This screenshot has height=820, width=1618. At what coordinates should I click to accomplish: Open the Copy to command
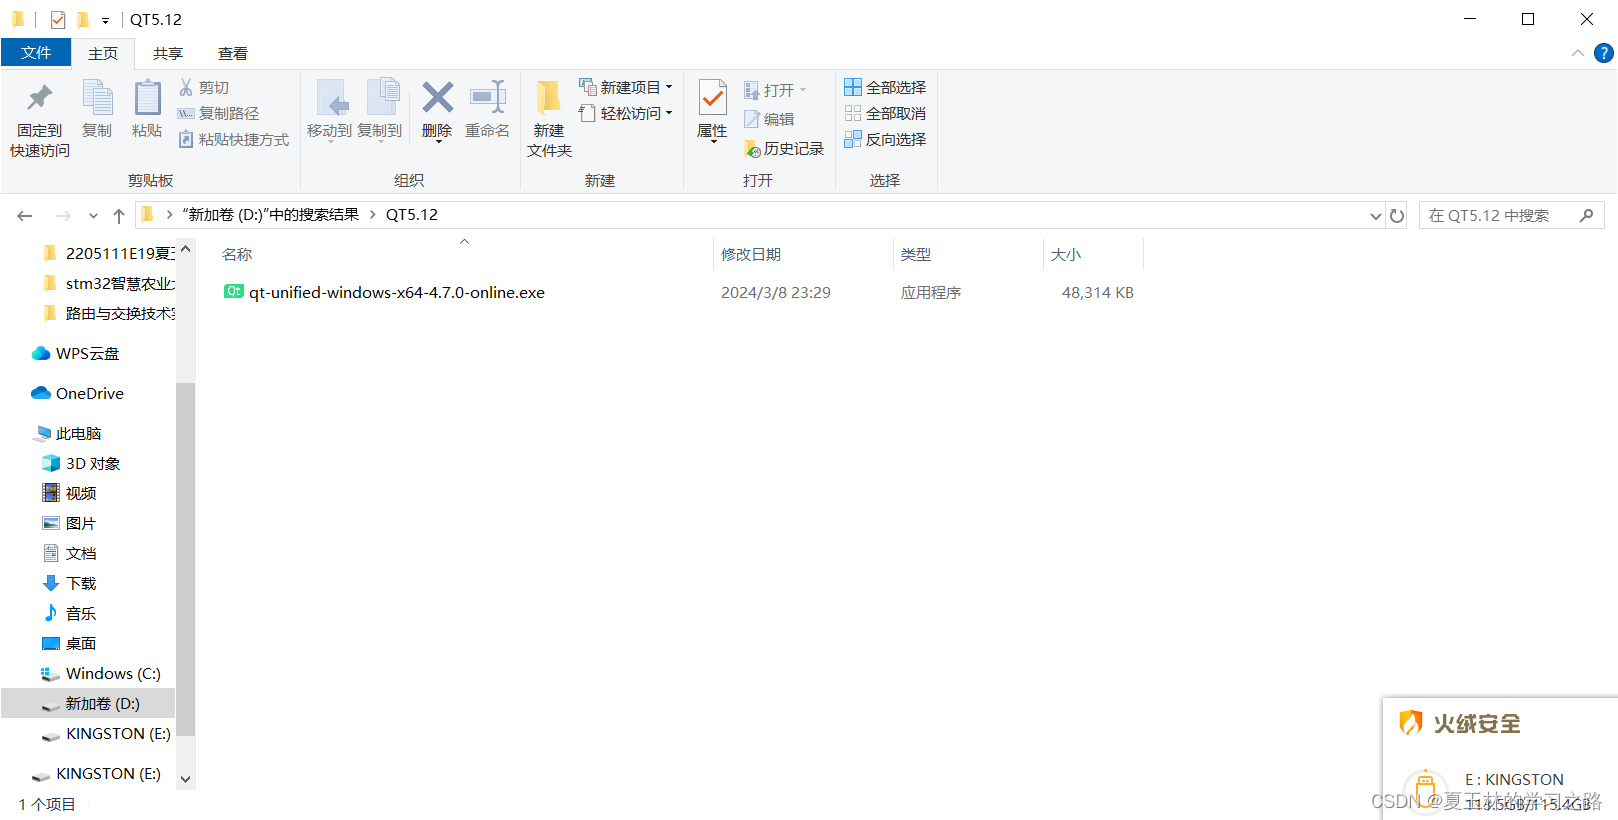tap(380, 110)
